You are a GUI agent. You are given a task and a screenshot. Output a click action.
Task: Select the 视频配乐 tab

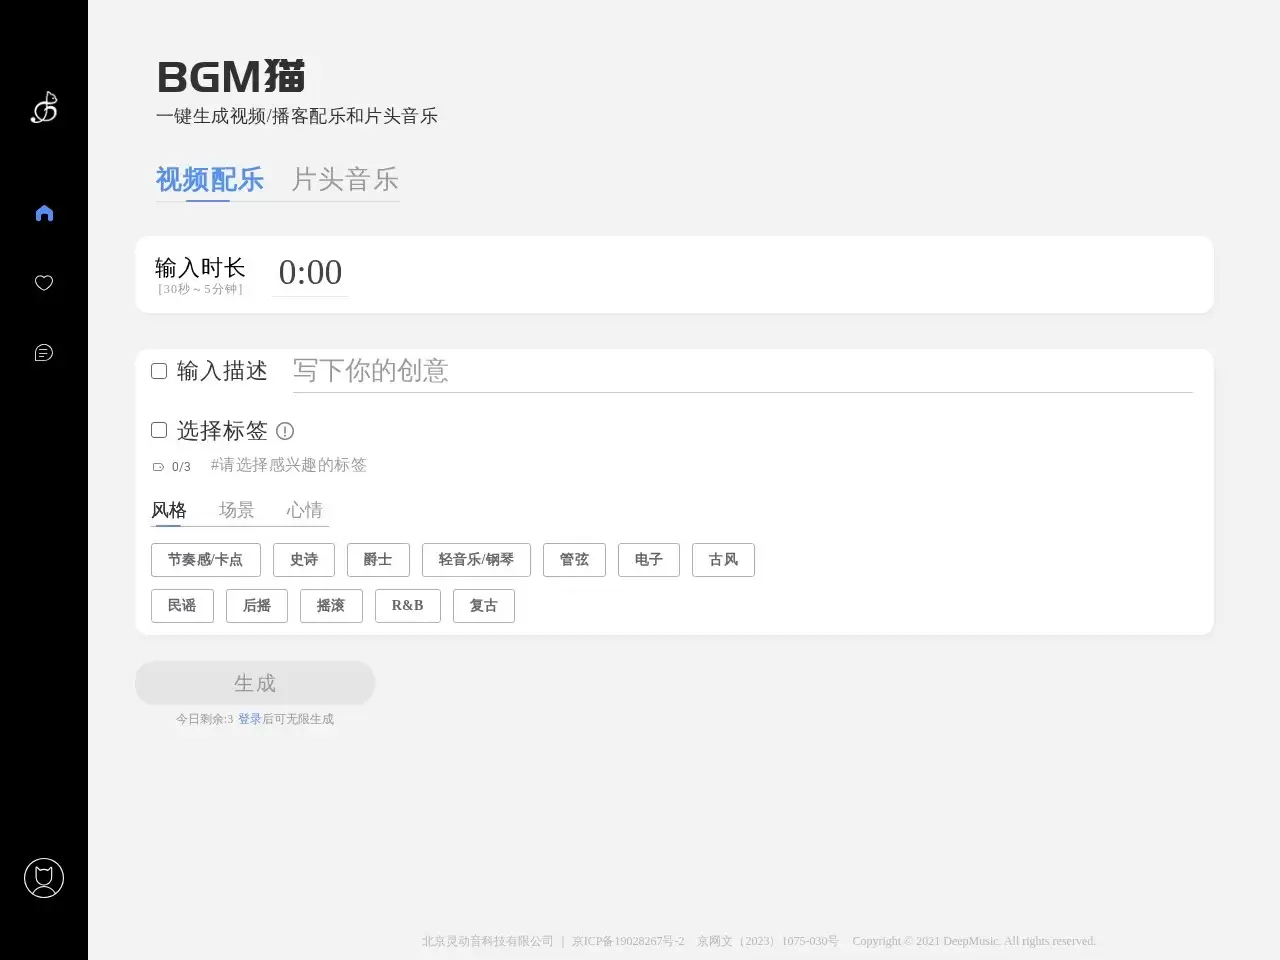[208, 180]
